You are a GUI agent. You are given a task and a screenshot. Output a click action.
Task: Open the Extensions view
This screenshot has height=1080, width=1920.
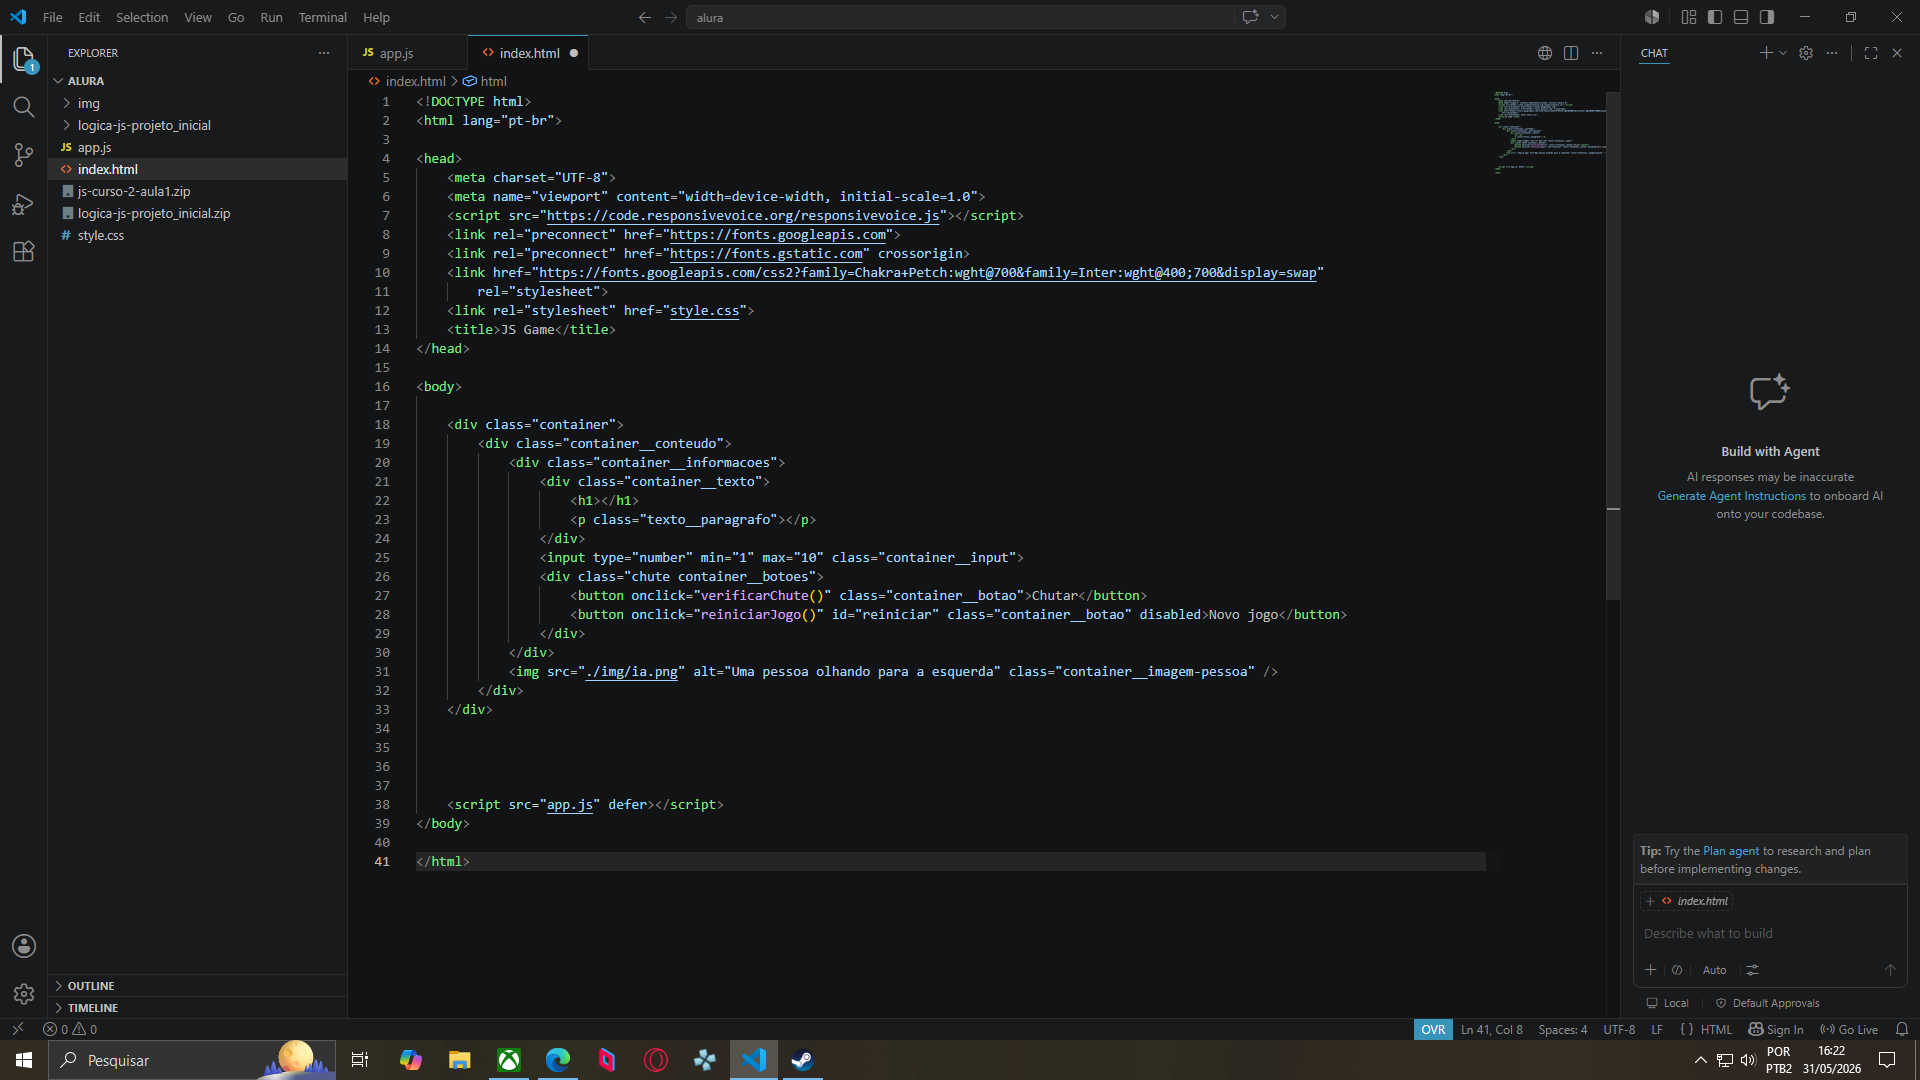coord(24,252)
